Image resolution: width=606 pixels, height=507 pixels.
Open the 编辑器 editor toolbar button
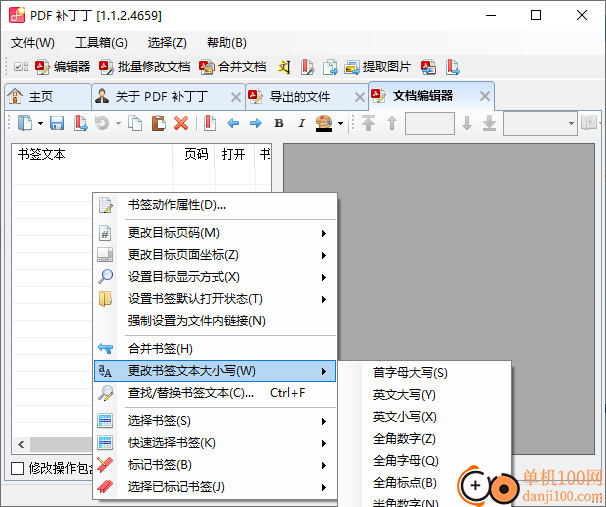[62, 67]
